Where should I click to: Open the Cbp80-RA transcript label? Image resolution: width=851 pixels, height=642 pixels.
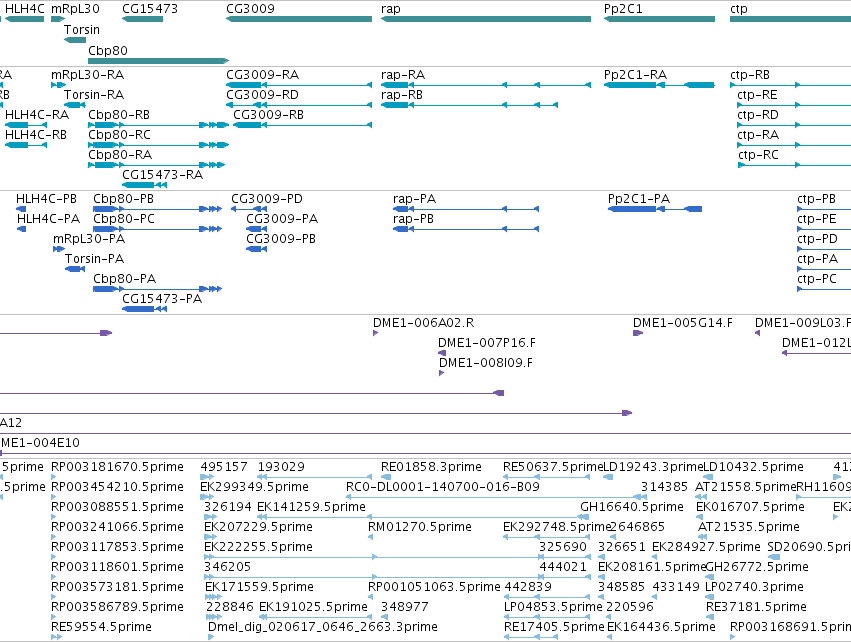(120, 154)
